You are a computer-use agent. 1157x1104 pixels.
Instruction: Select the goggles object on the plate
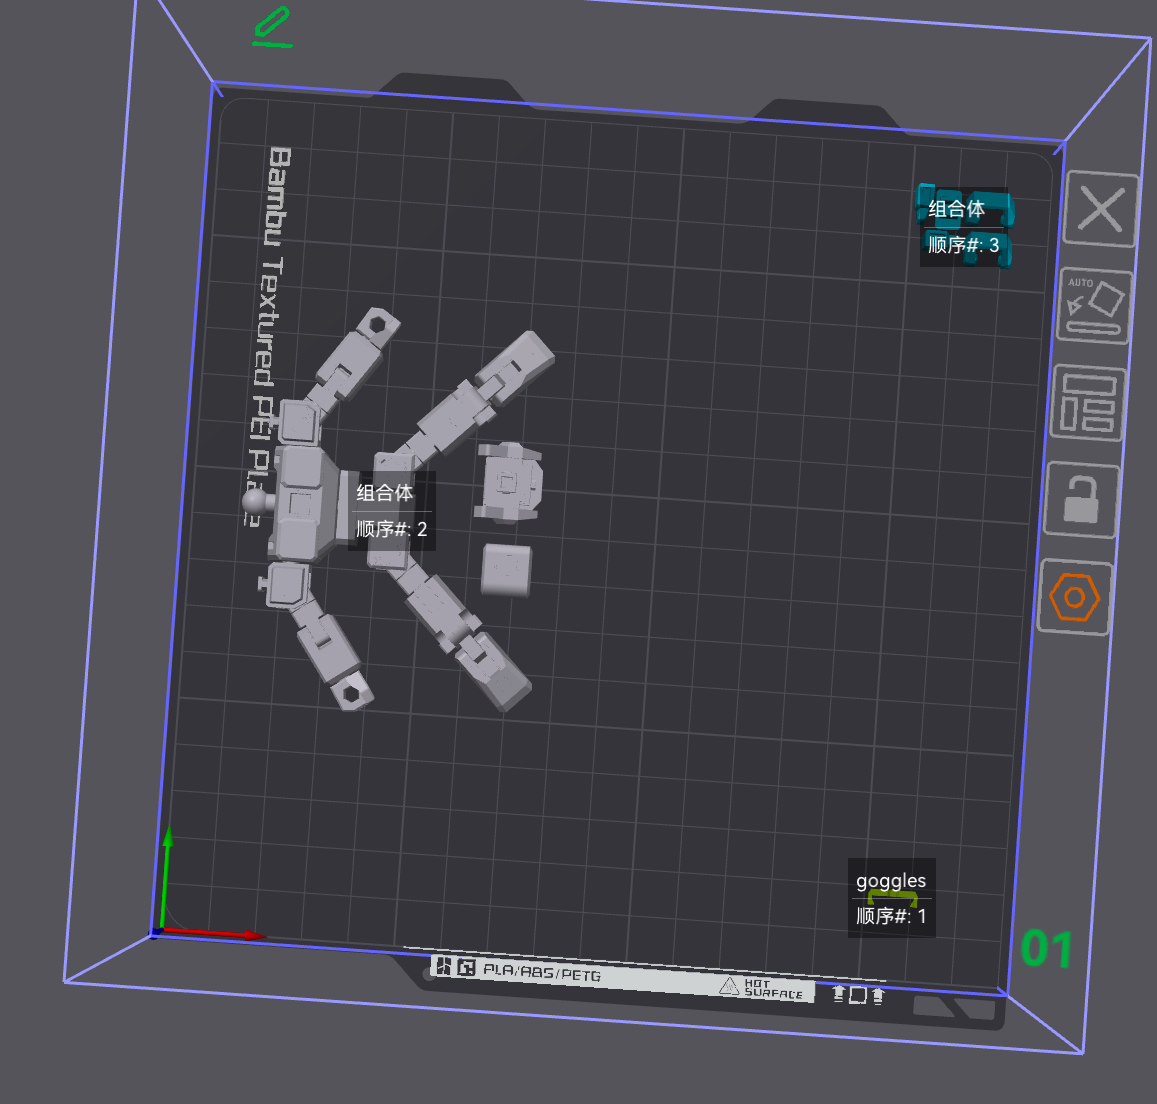(892, 899)
